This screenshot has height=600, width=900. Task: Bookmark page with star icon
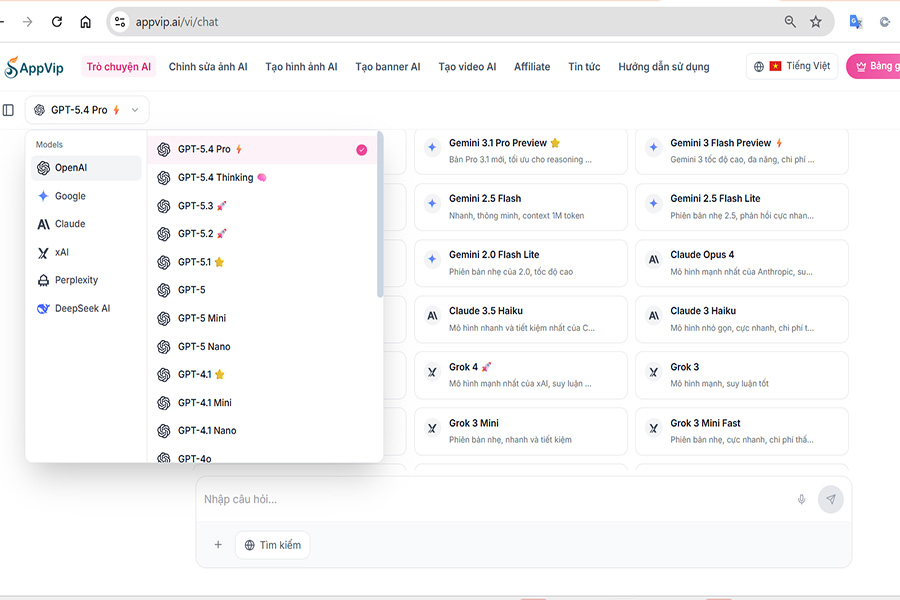[x=816, y=21]
